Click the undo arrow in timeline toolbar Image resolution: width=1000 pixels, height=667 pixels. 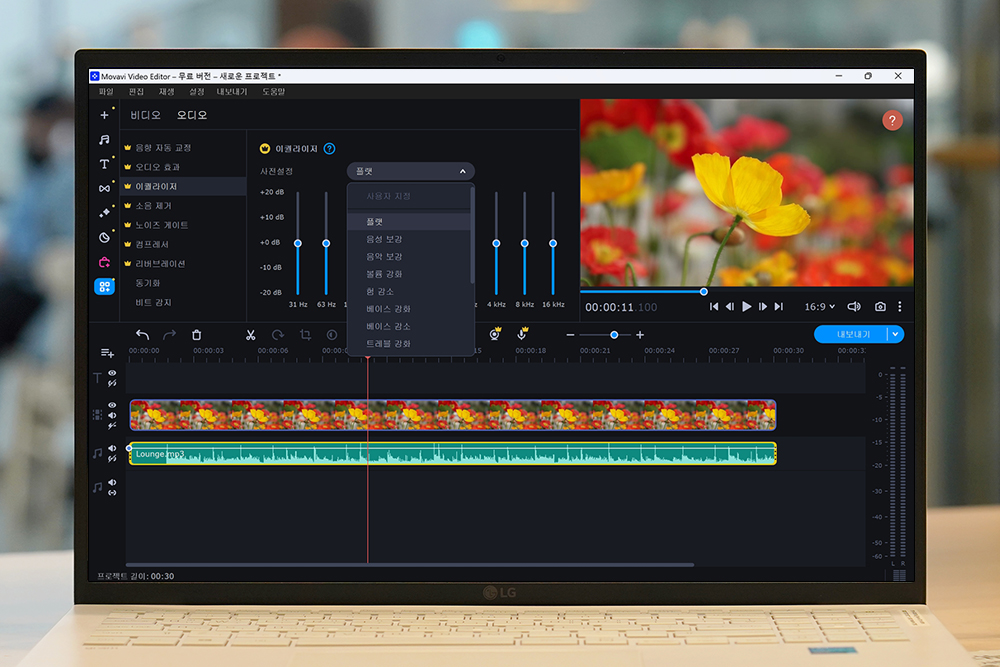point(142,335)
